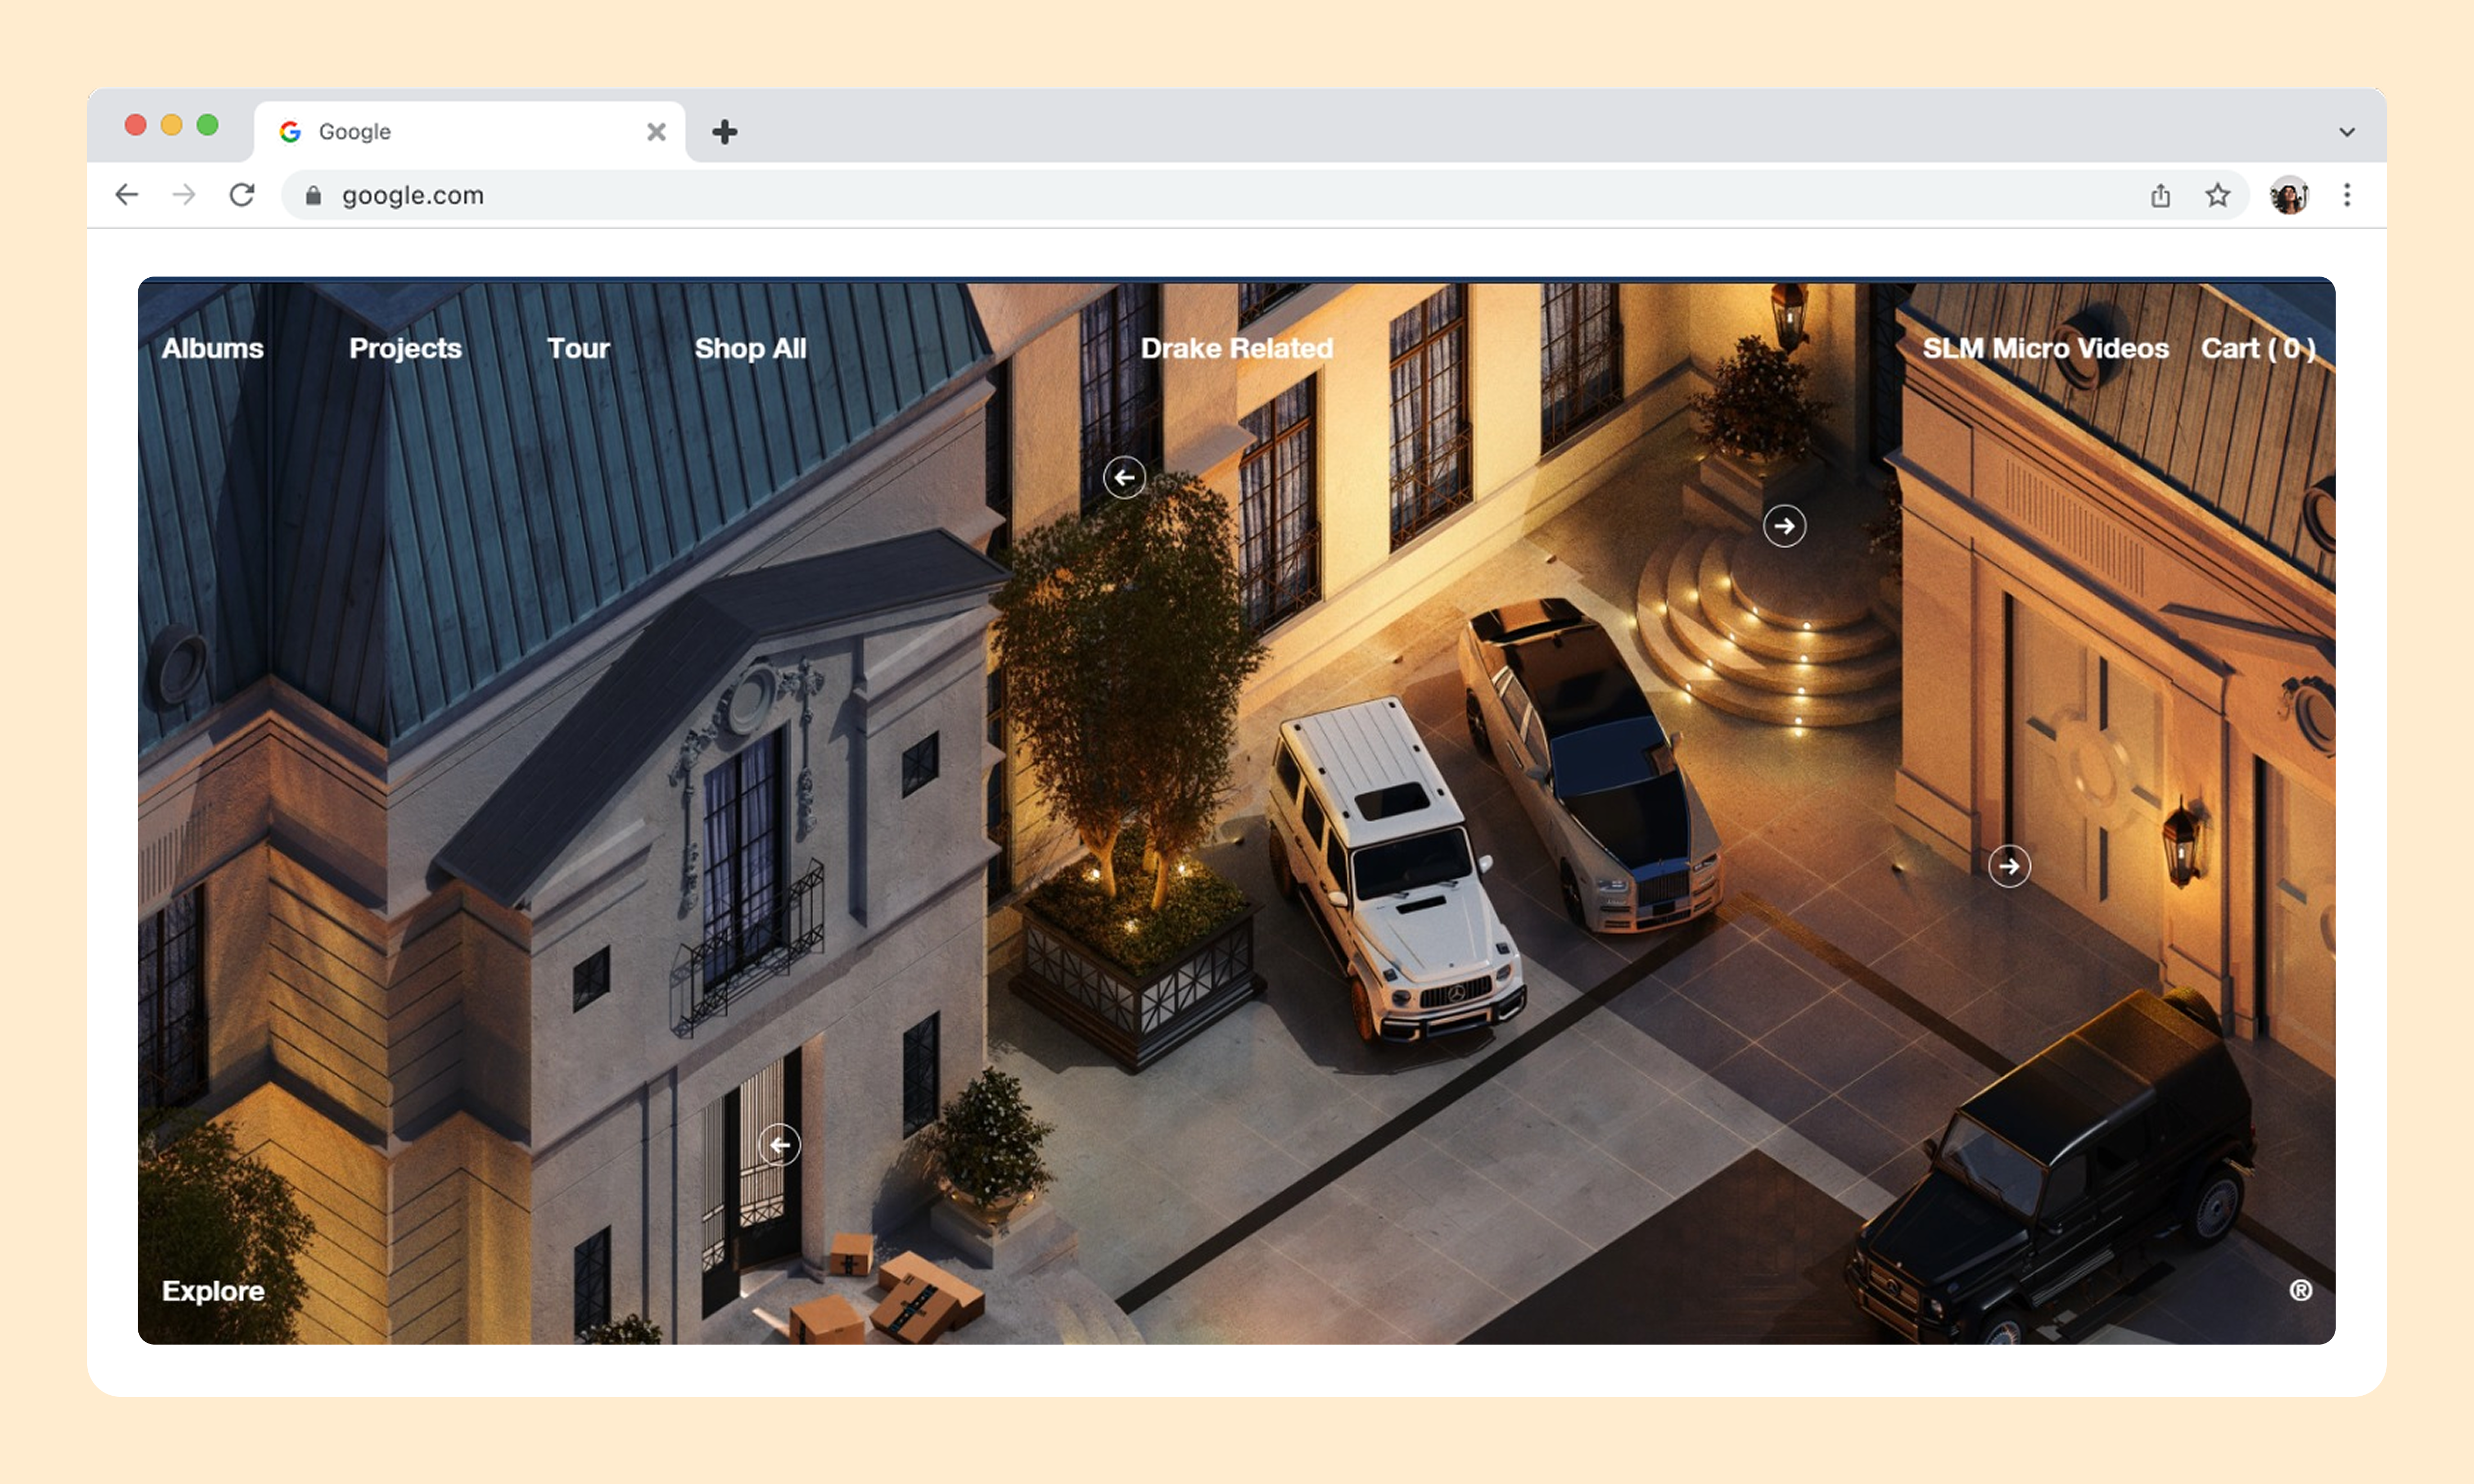The height and width of the screenshot is (1484, 2474).
Task: Open a new browser tab
Action: pyautogui.click(x=724, y=132)
